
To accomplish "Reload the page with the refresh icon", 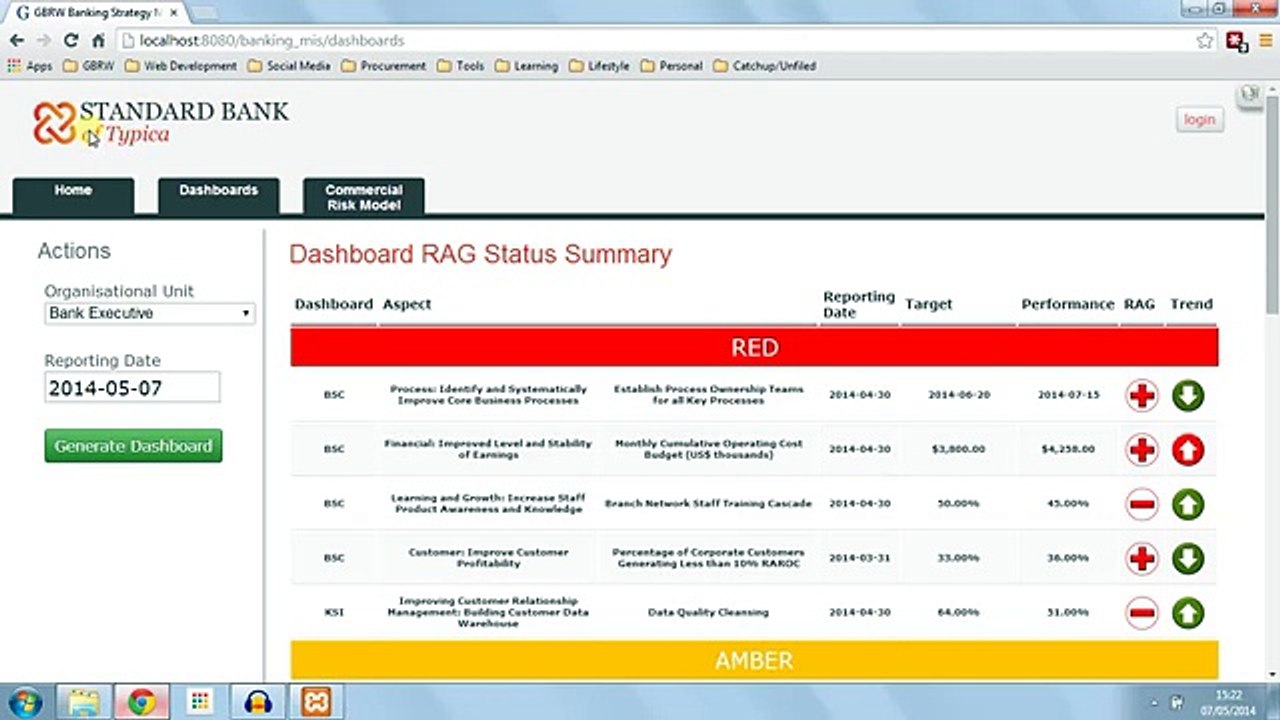I will 70,41.
